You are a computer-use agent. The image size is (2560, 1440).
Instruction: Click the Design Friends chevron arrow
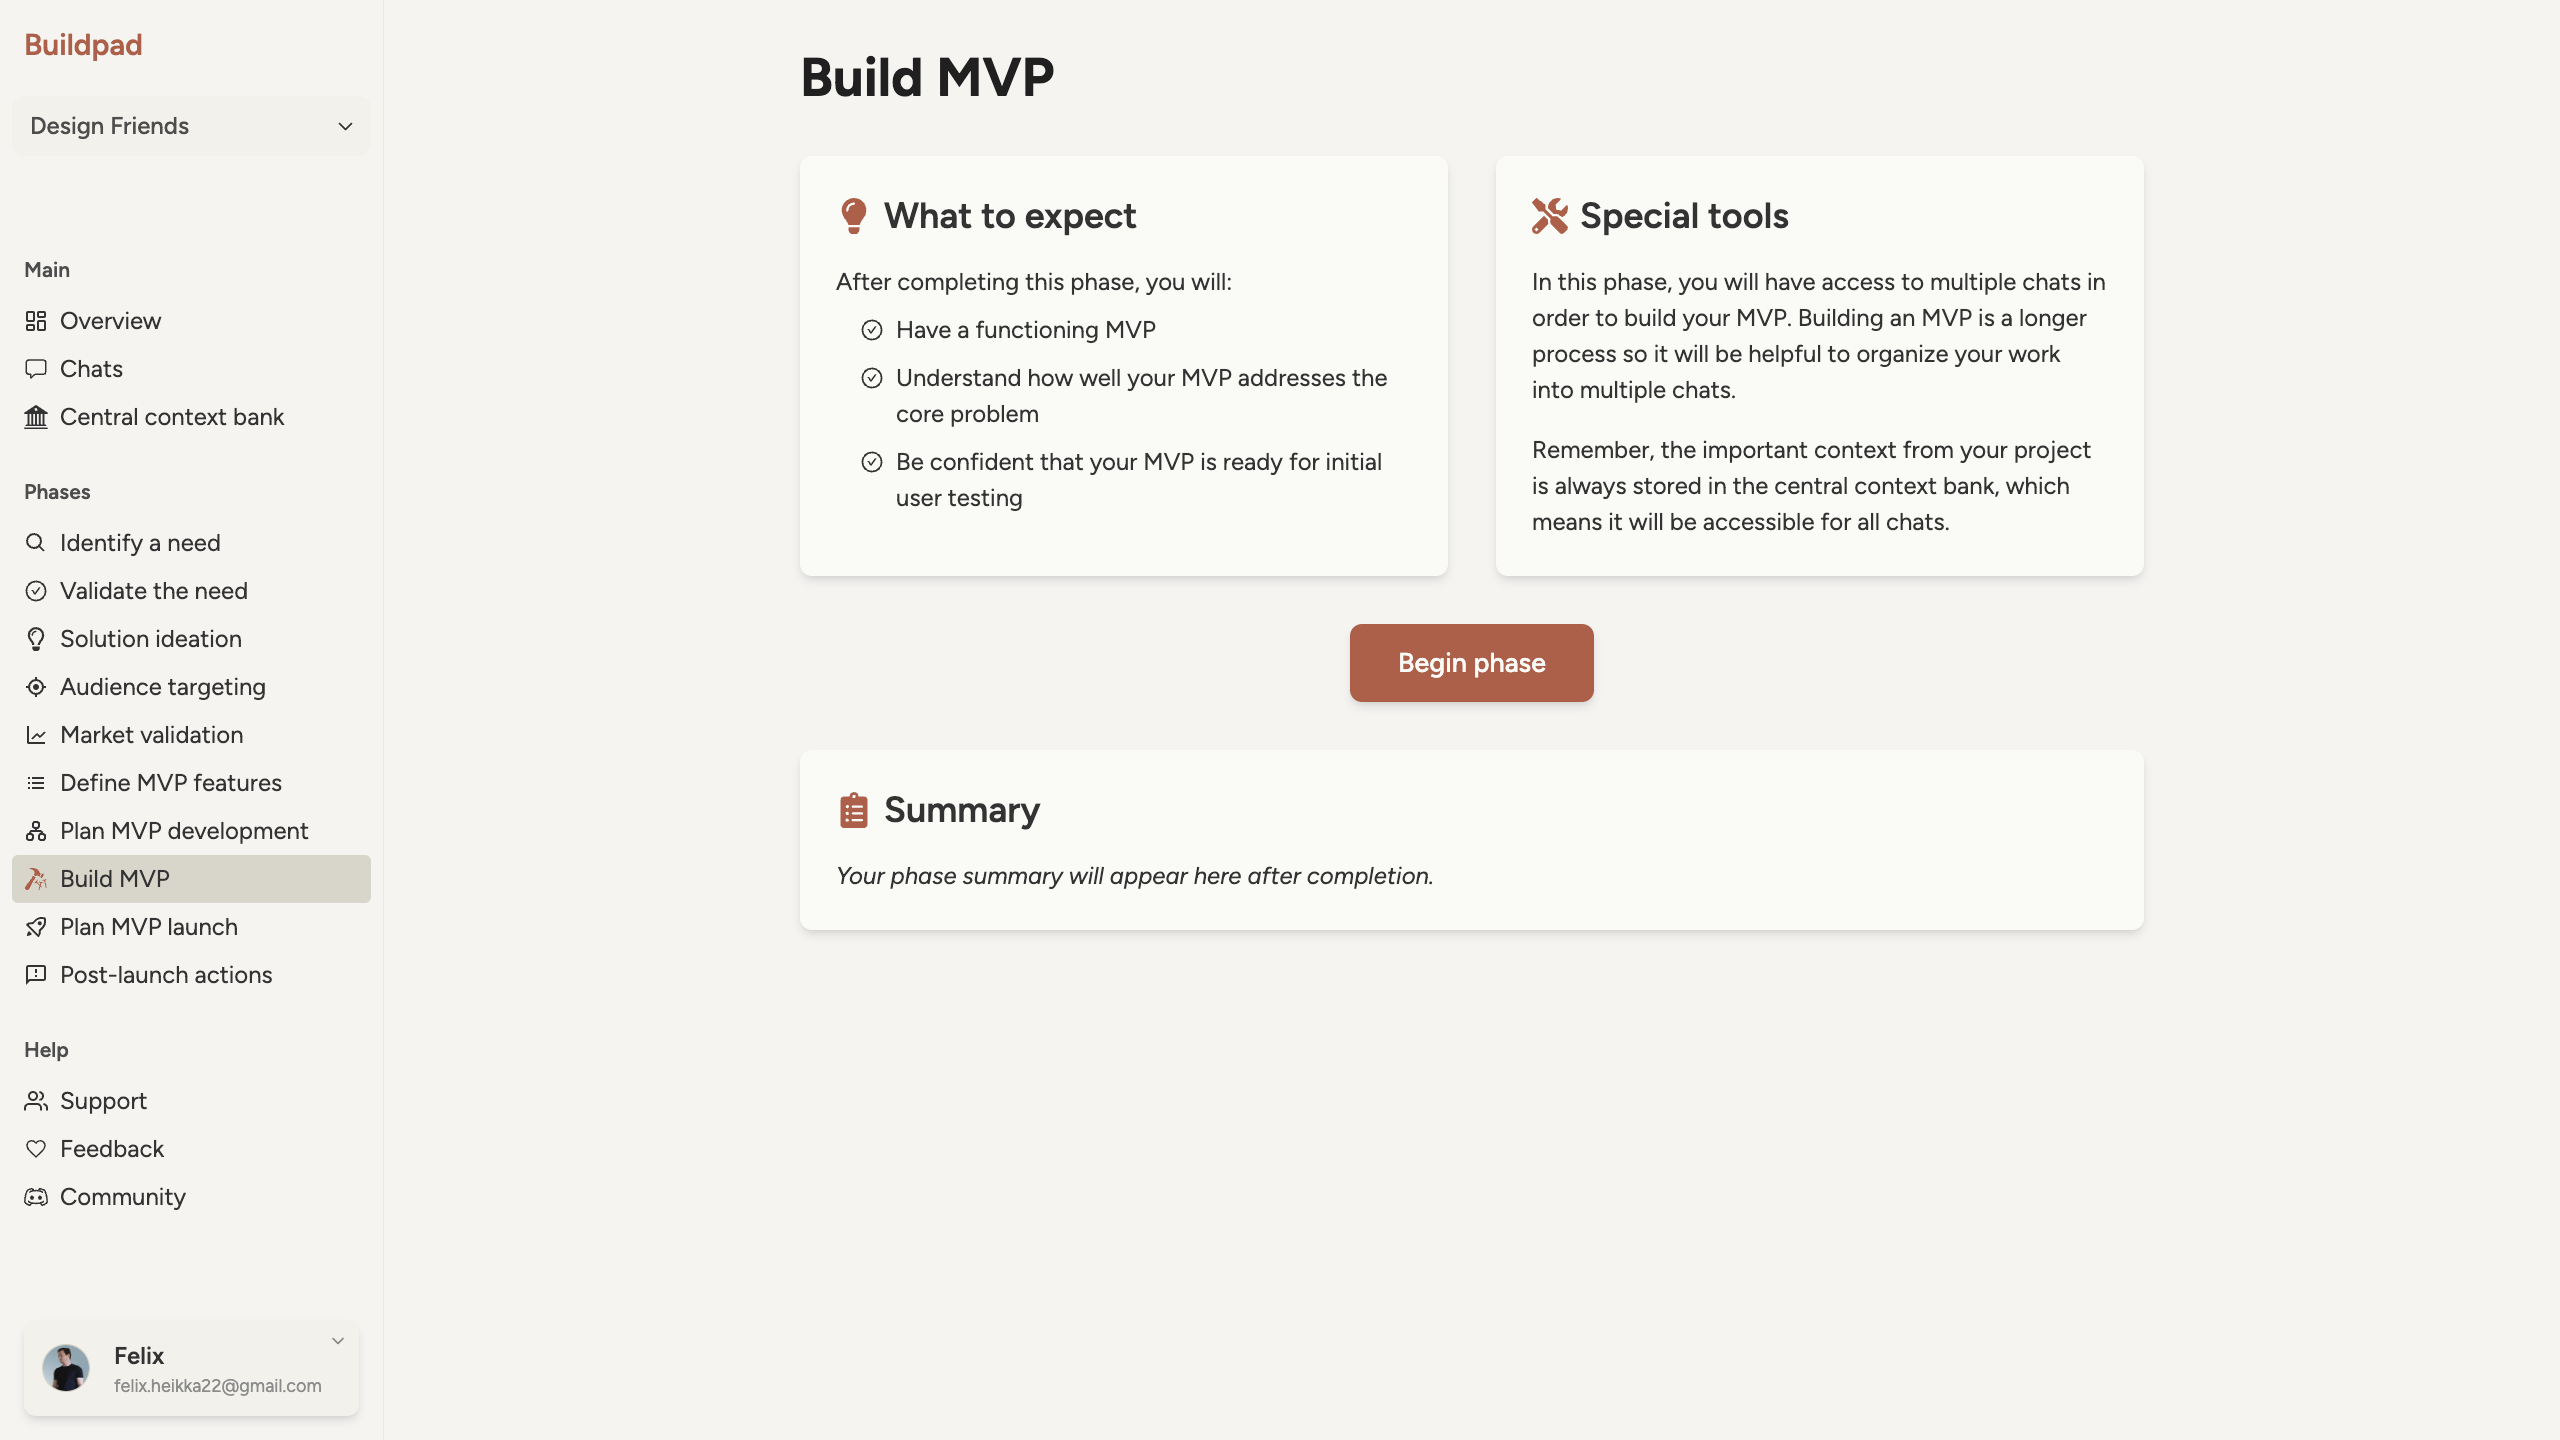(345, 127)
